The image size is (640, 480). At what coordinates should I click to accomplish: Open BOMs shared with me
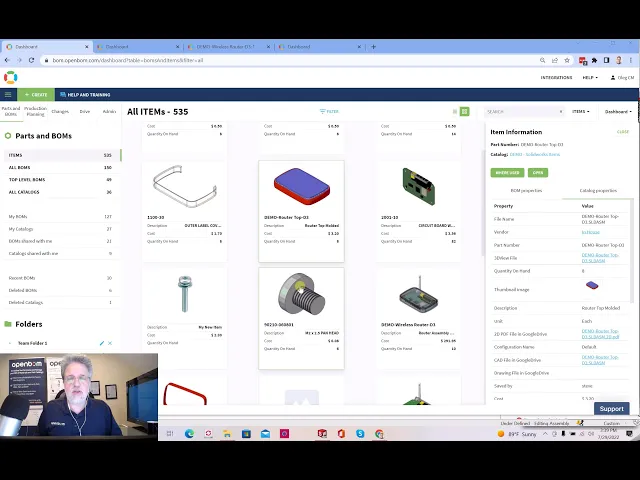[60, 241]
